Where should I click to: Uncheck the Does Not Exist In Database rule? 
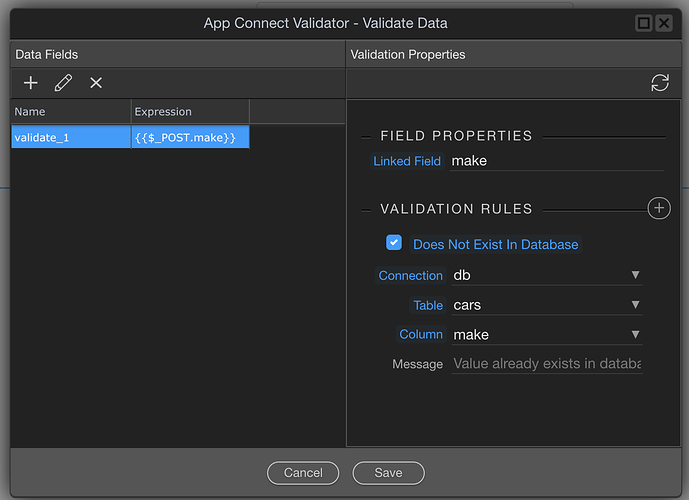point(394,243)
